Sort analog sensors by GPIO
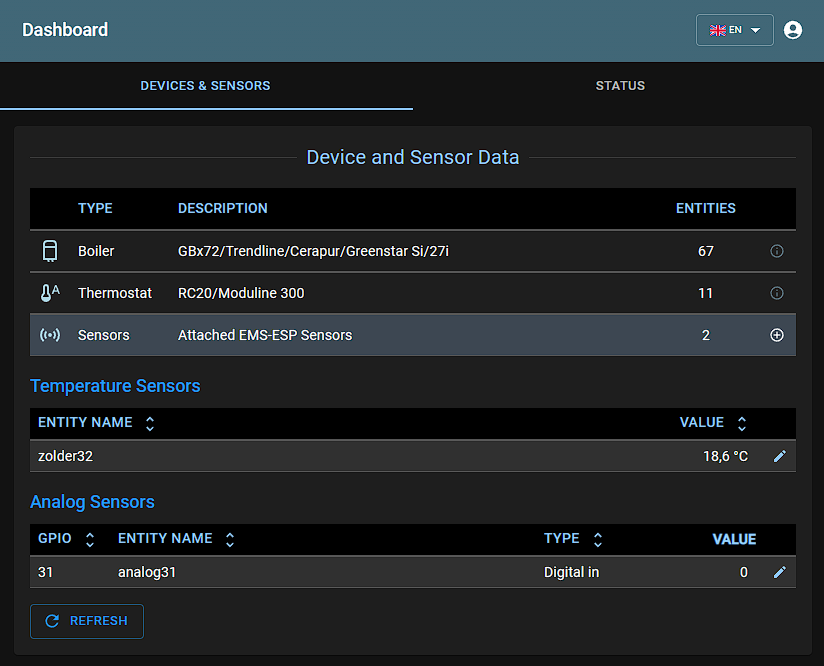824x666 pixels. pyautogui.click(x=89, y=539)
